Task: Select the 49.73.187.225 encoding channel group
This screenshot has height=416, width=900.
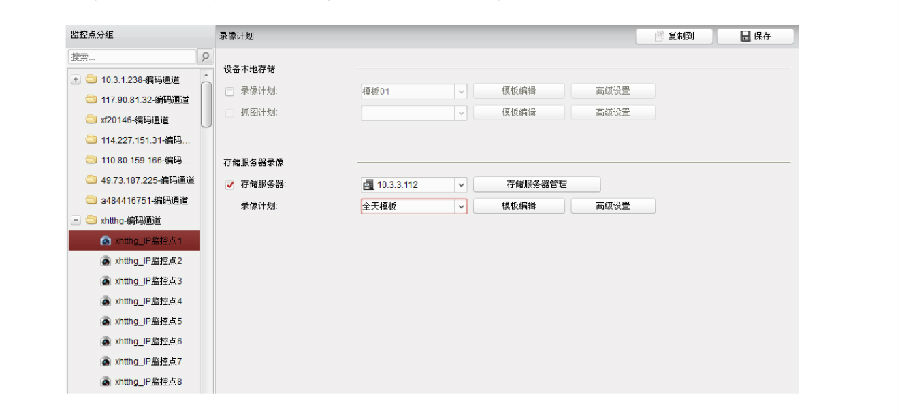Action: click(144, 180)
